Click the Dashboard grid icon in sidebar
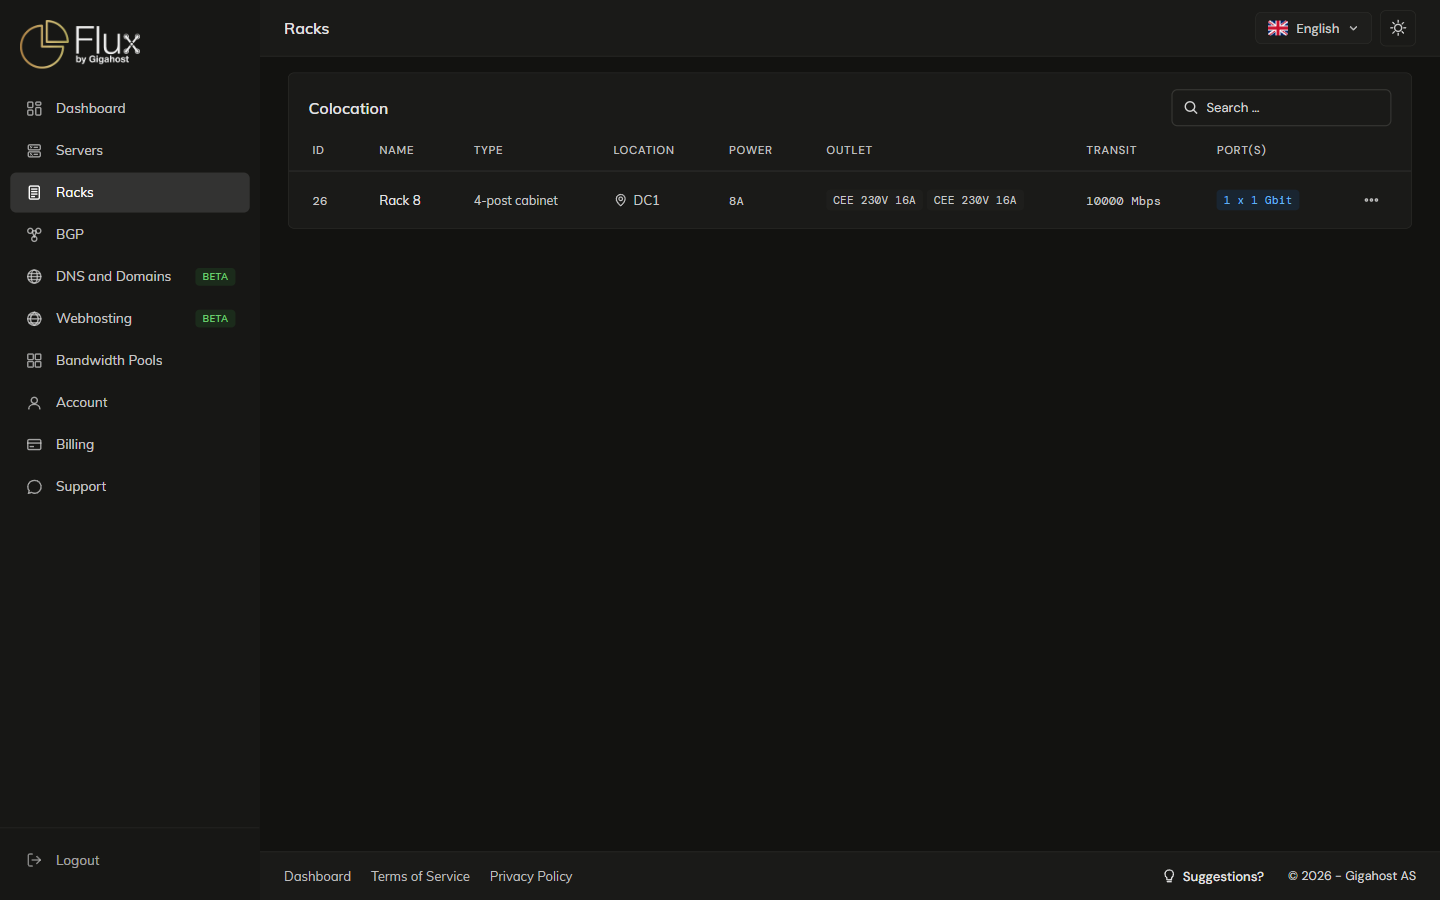Screen dimensions: 1440x900 tap(34, 109)
